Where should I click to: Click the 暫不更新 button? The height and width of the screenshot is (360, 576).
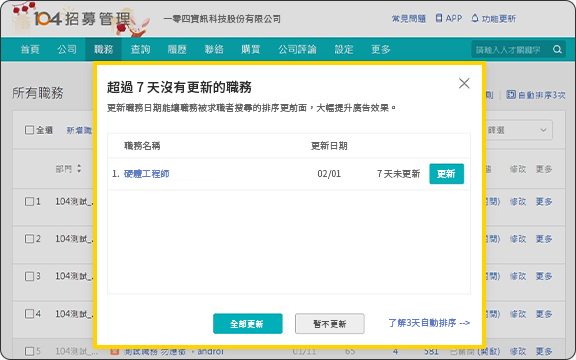click(330, 324)
